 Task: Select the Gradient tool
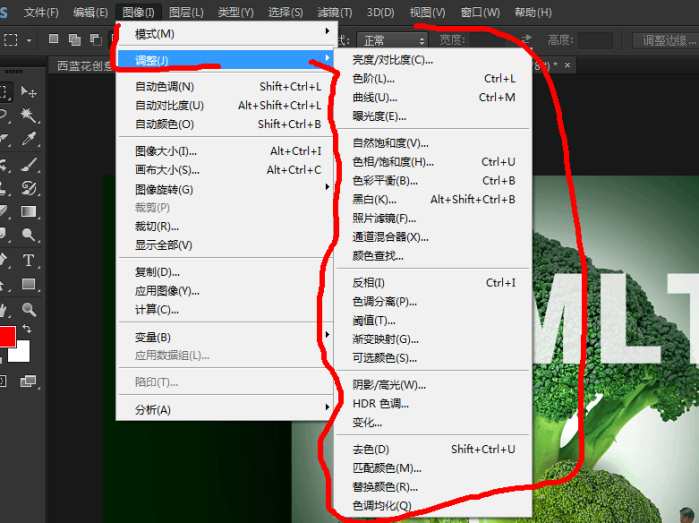29,211
